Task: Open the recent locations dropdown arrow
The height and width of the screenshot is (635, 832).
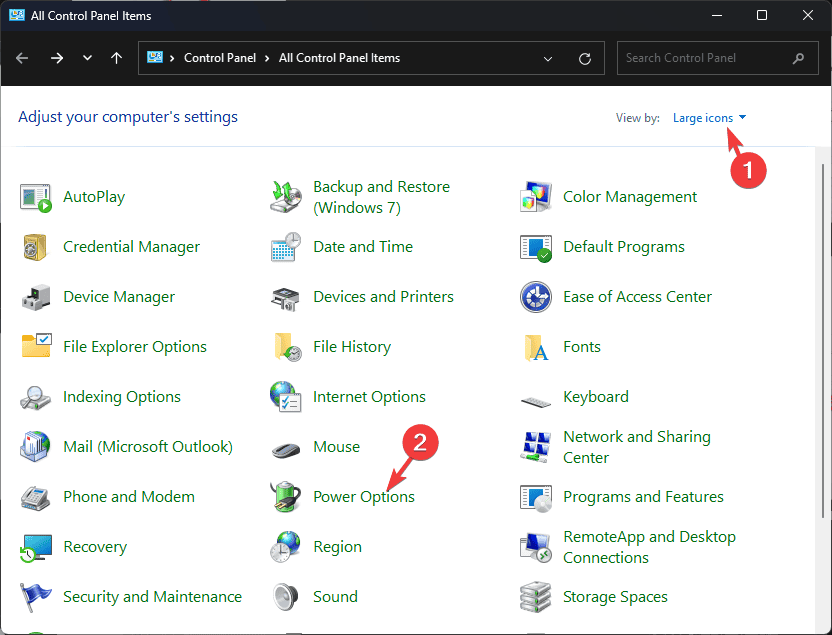Action: (88, 58)
